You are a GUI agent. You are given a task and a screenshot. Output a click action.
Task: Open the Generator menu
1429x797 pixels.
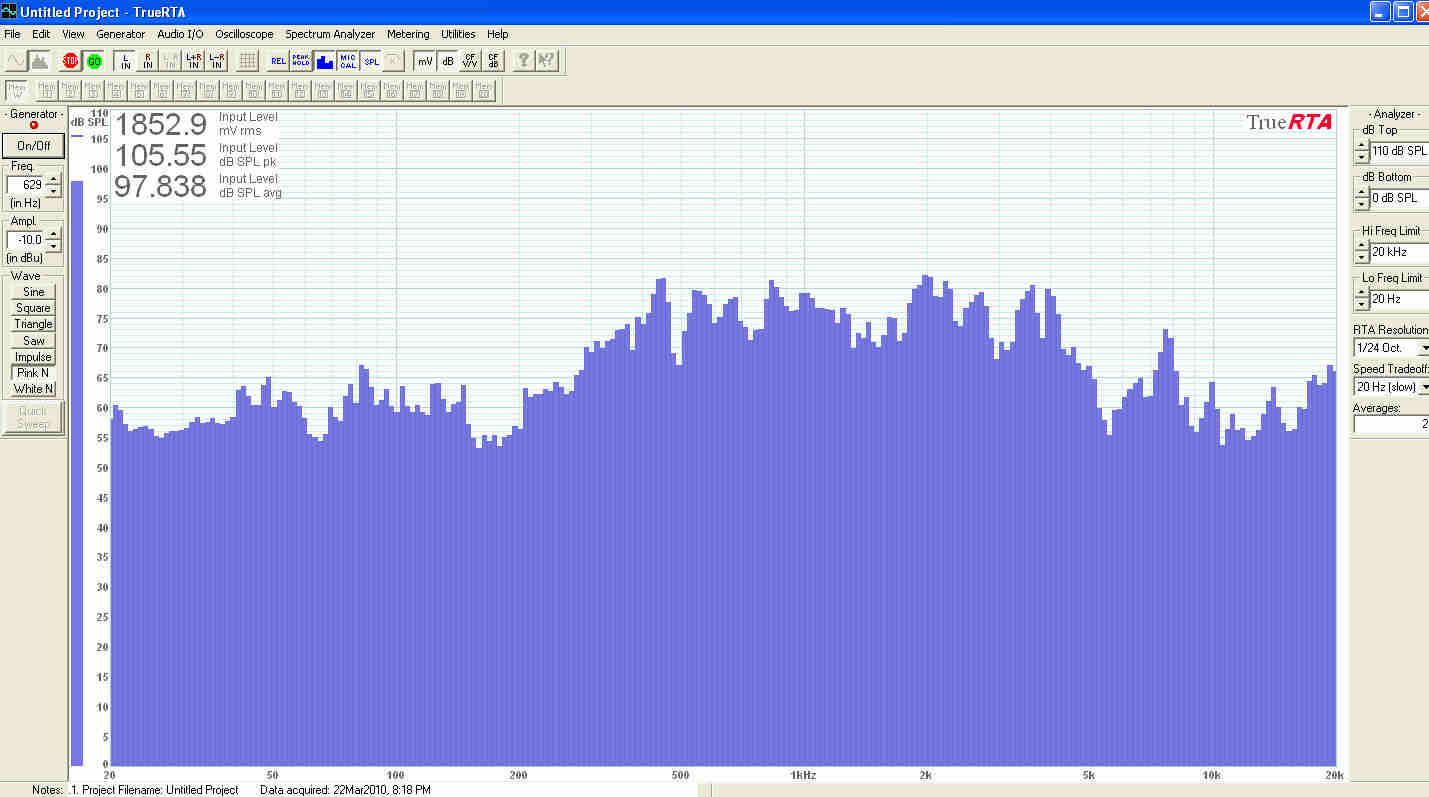pos(120,34)
